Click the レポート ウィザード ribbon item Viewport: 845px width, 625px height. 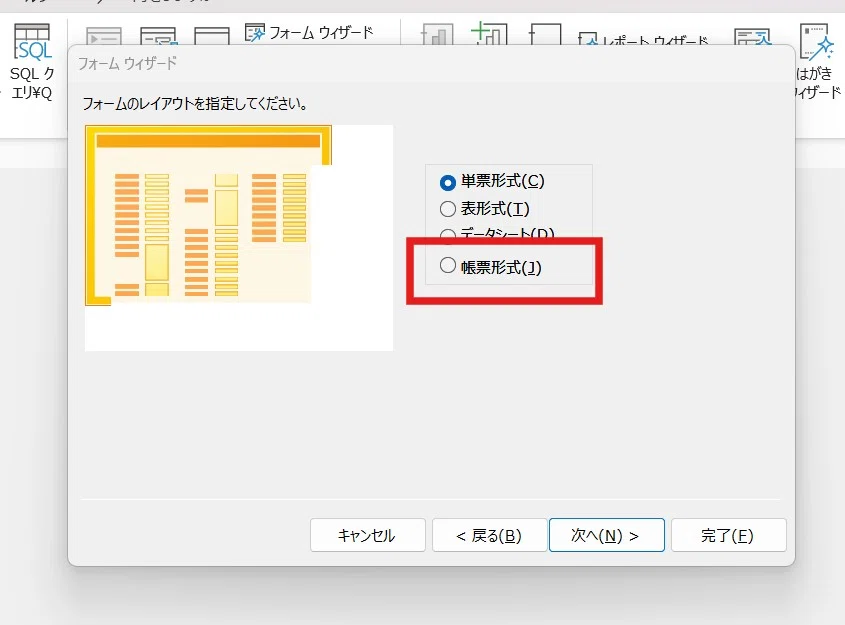tap(643, 39)
